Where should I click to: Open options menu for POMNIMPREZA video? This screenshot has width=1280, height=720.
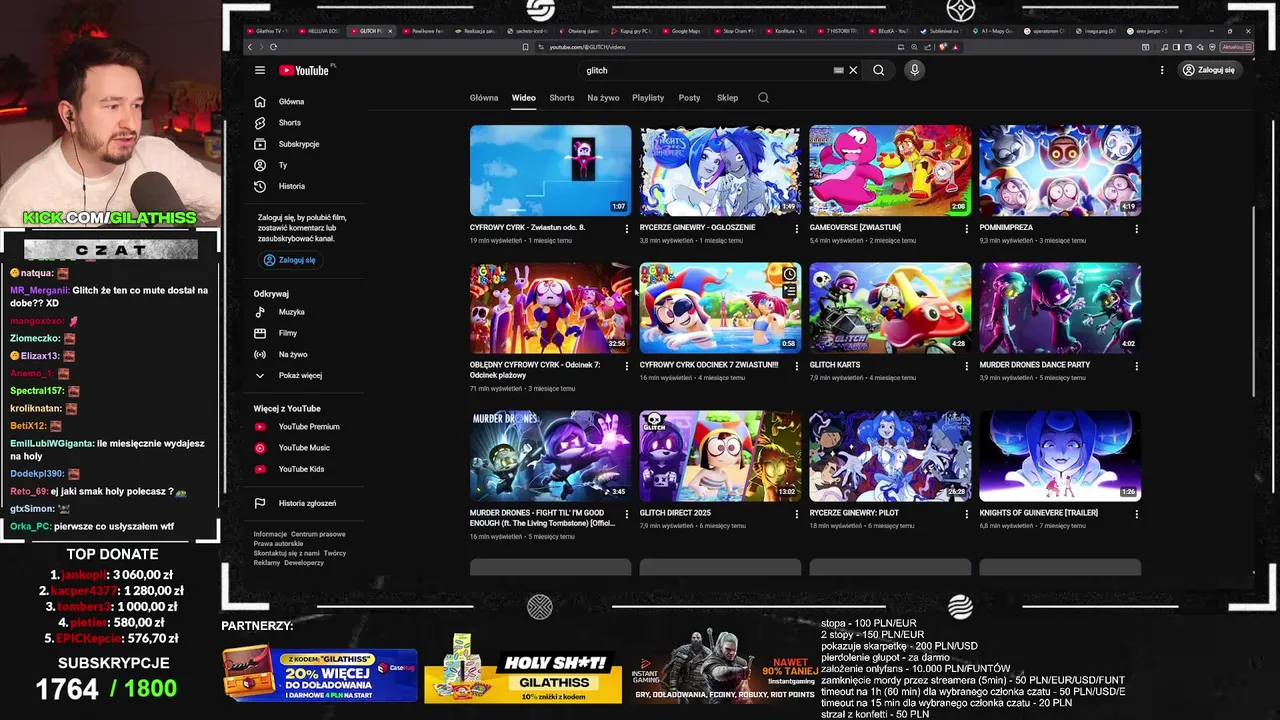[1136, 229]
